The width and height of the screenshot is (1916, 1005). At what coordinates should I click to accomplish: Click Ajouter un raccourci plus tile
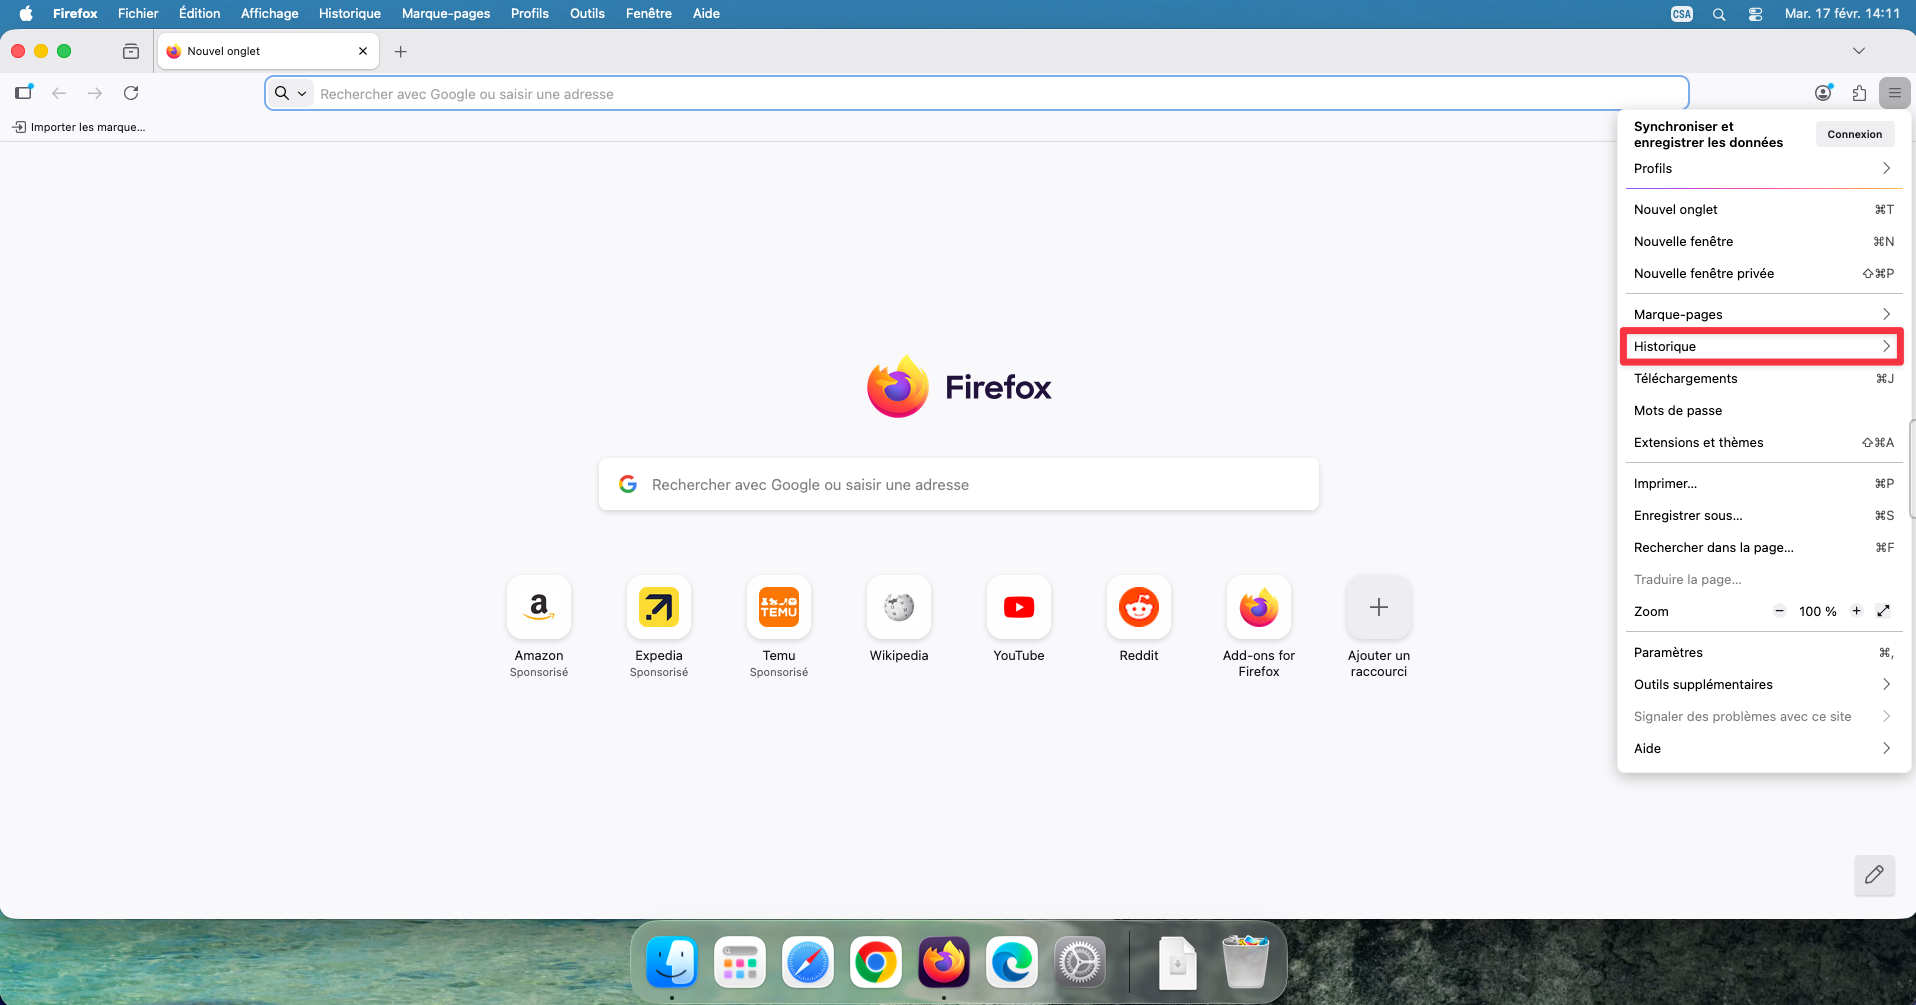[1379, 607]
